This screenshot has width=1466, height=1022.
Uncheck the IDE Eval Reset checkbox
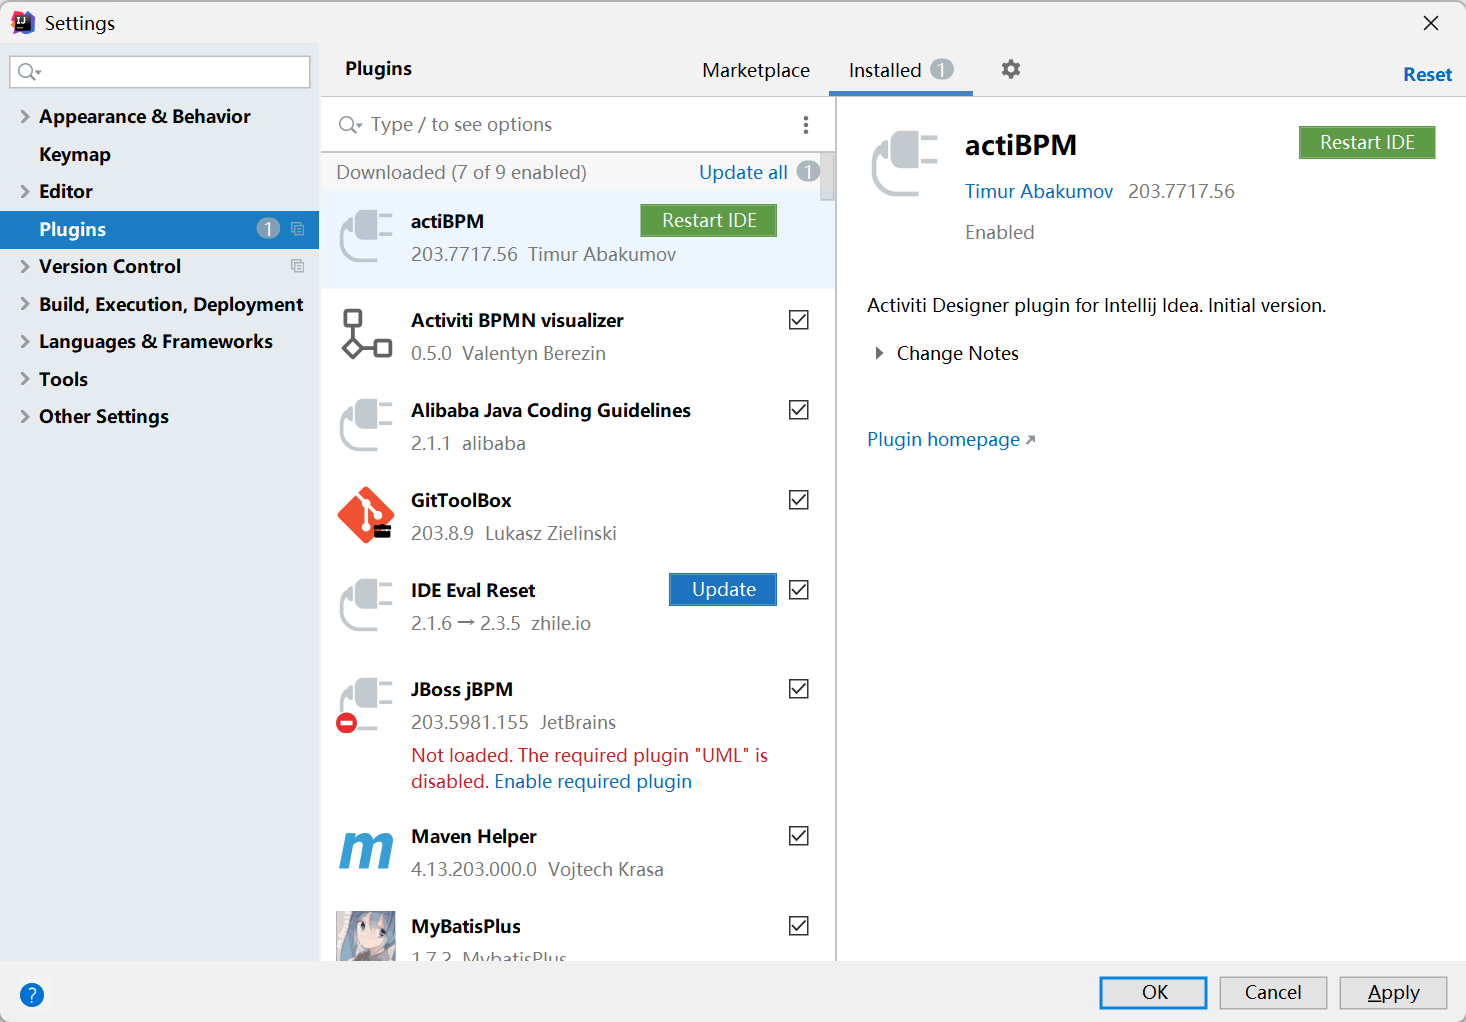coord(799,590)
